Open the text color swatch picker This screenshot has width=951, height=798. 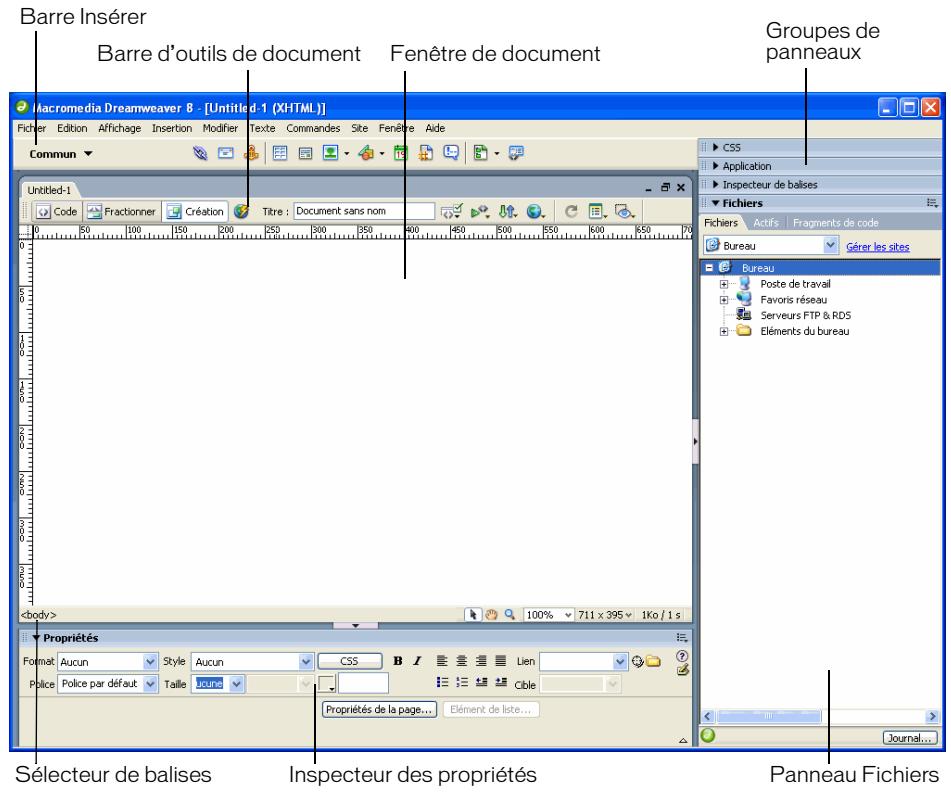point(327,684)
